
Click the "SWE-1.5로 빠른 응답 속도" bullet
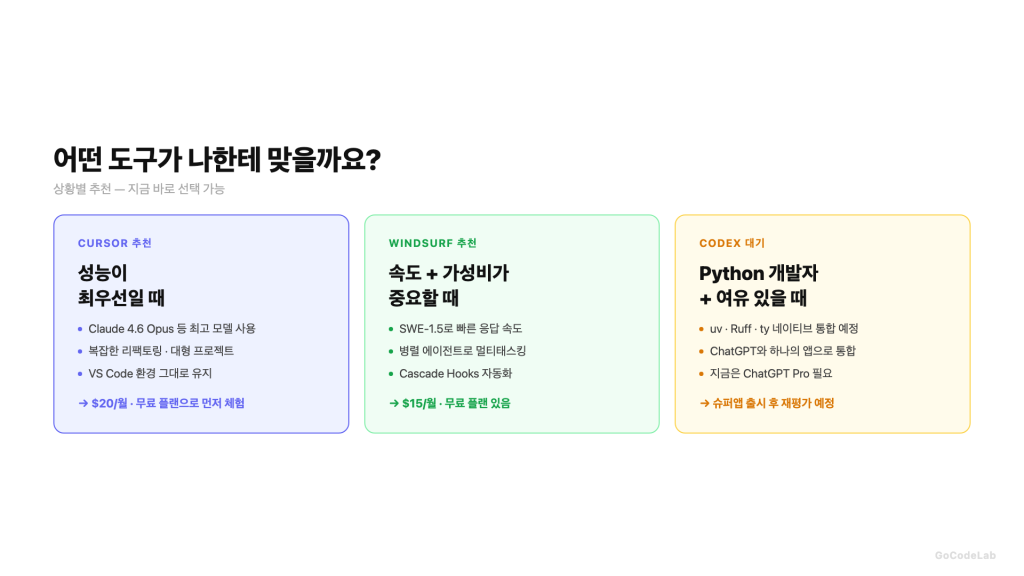click(x=461, y=328)
